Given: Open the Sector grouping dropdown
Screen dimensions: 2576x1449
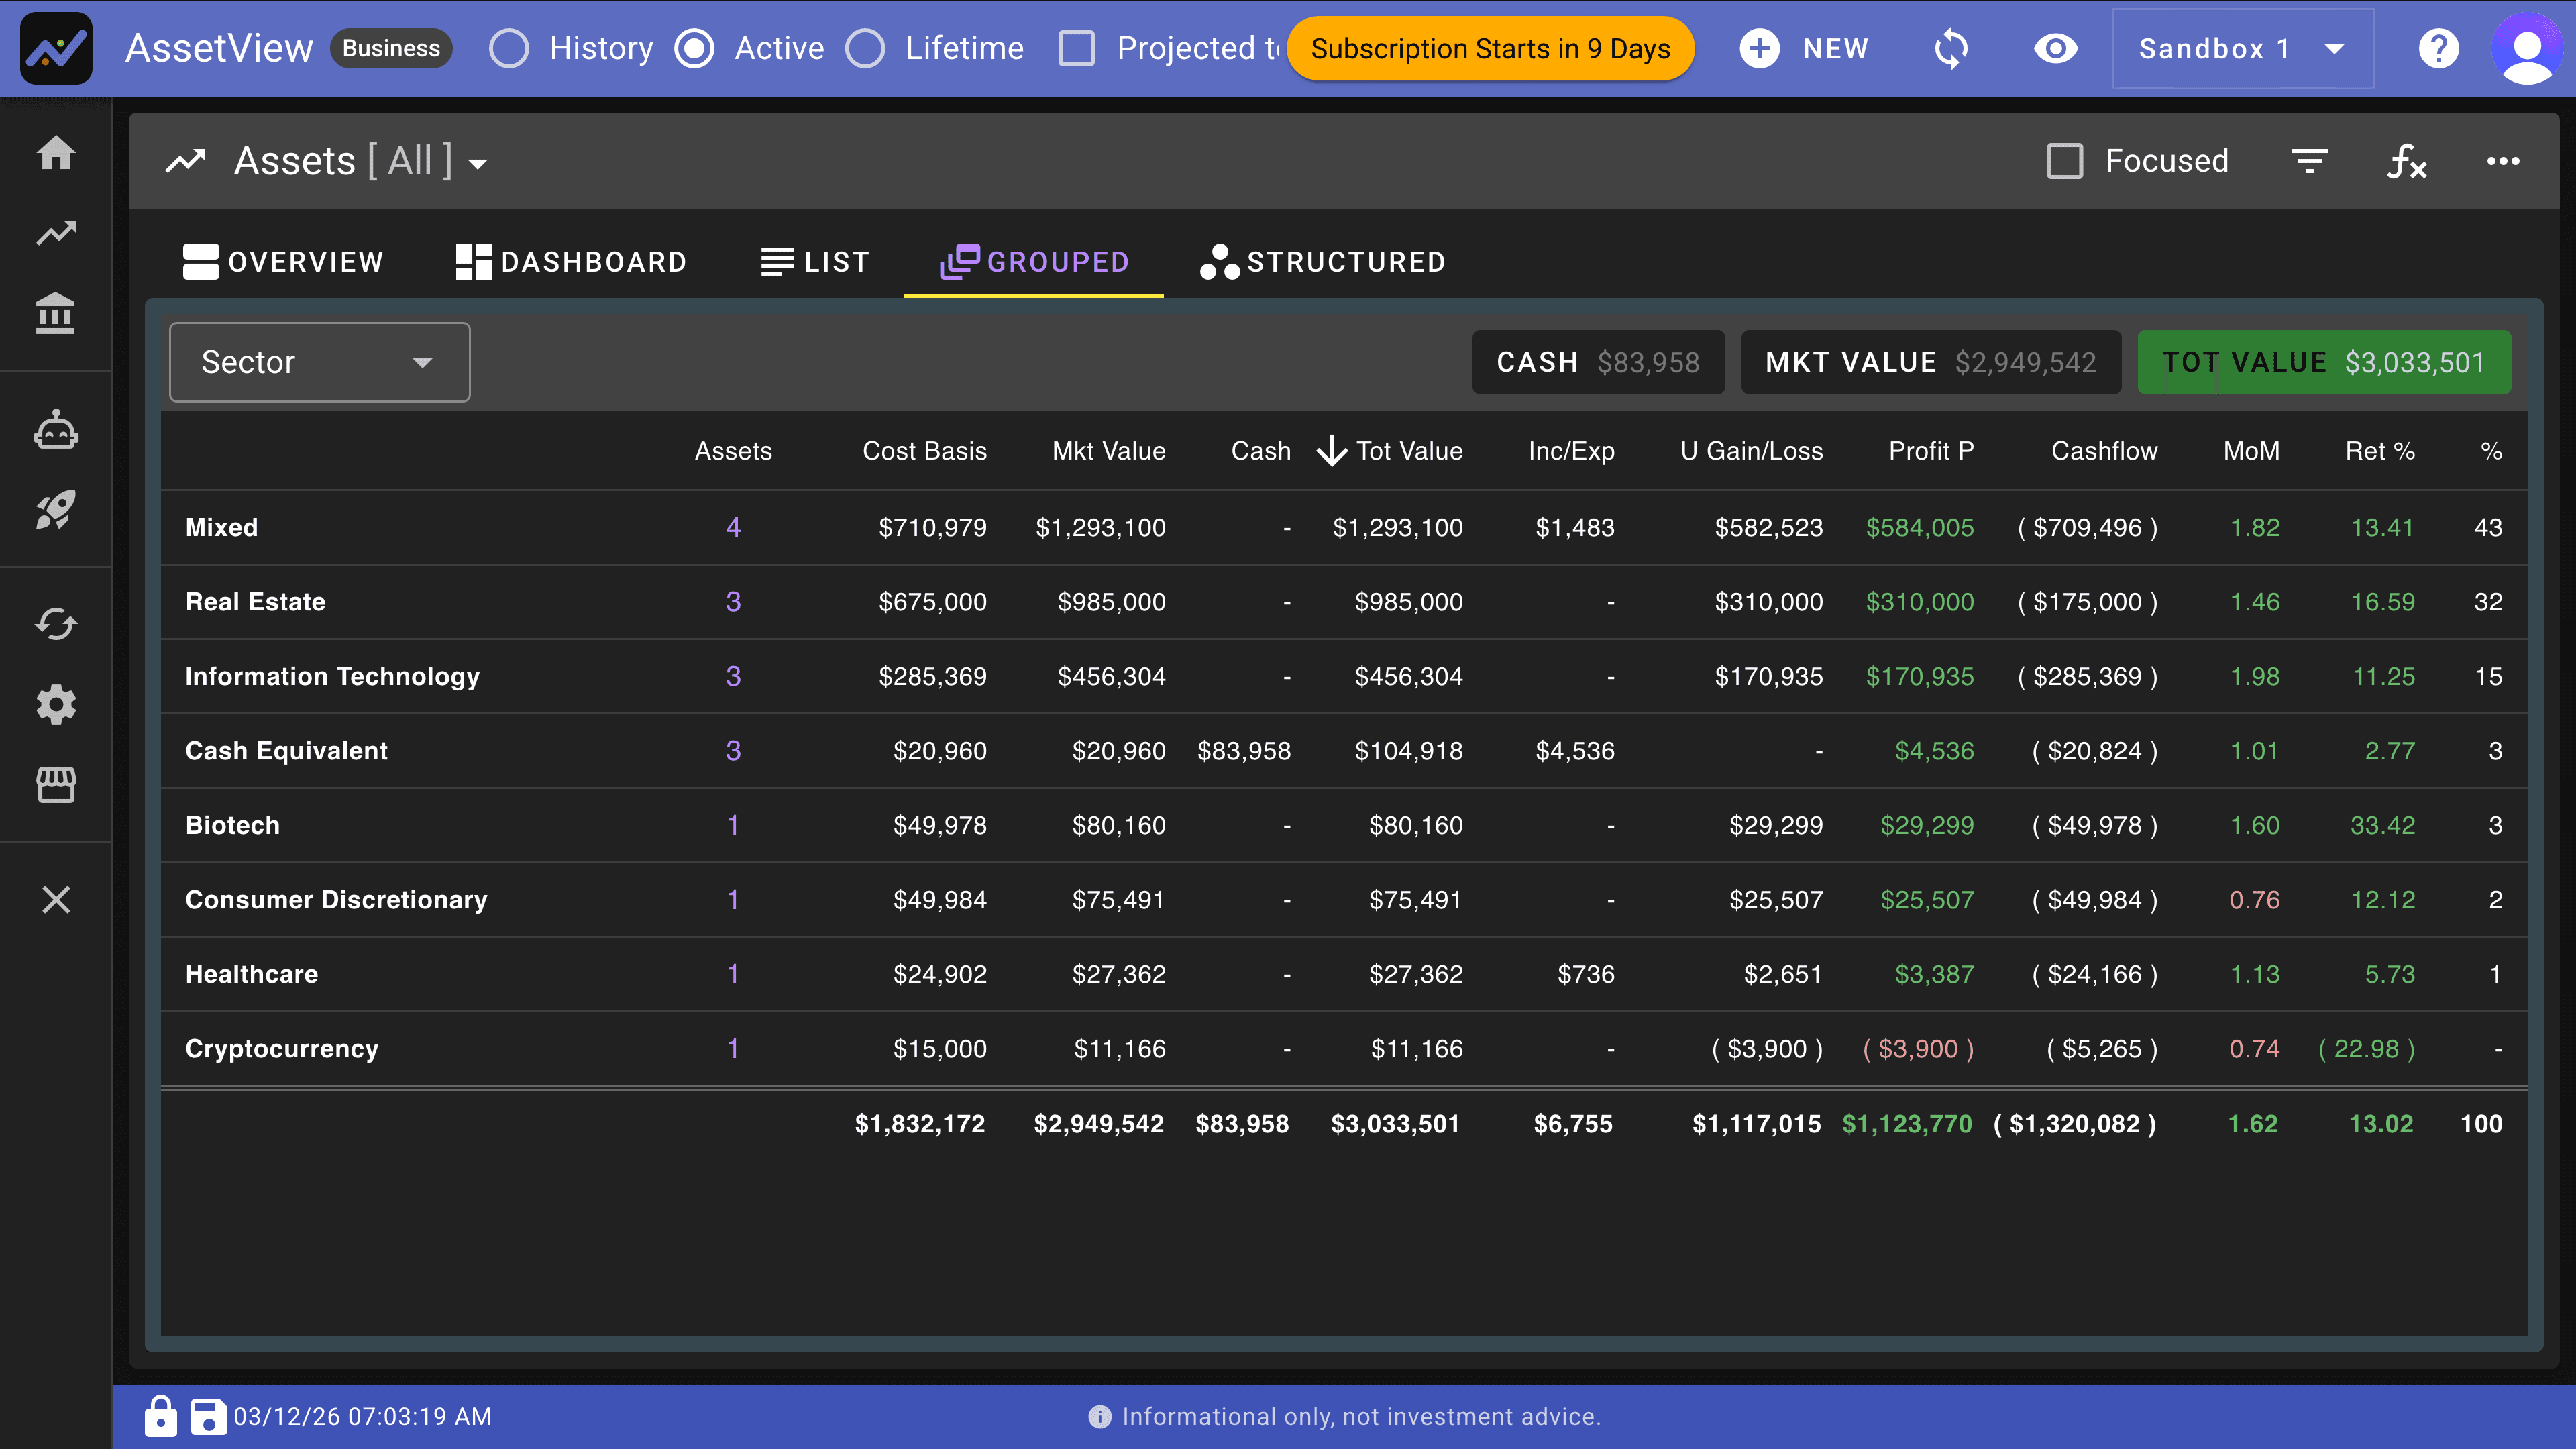Looking at the screenshot, I should (319, 362).
